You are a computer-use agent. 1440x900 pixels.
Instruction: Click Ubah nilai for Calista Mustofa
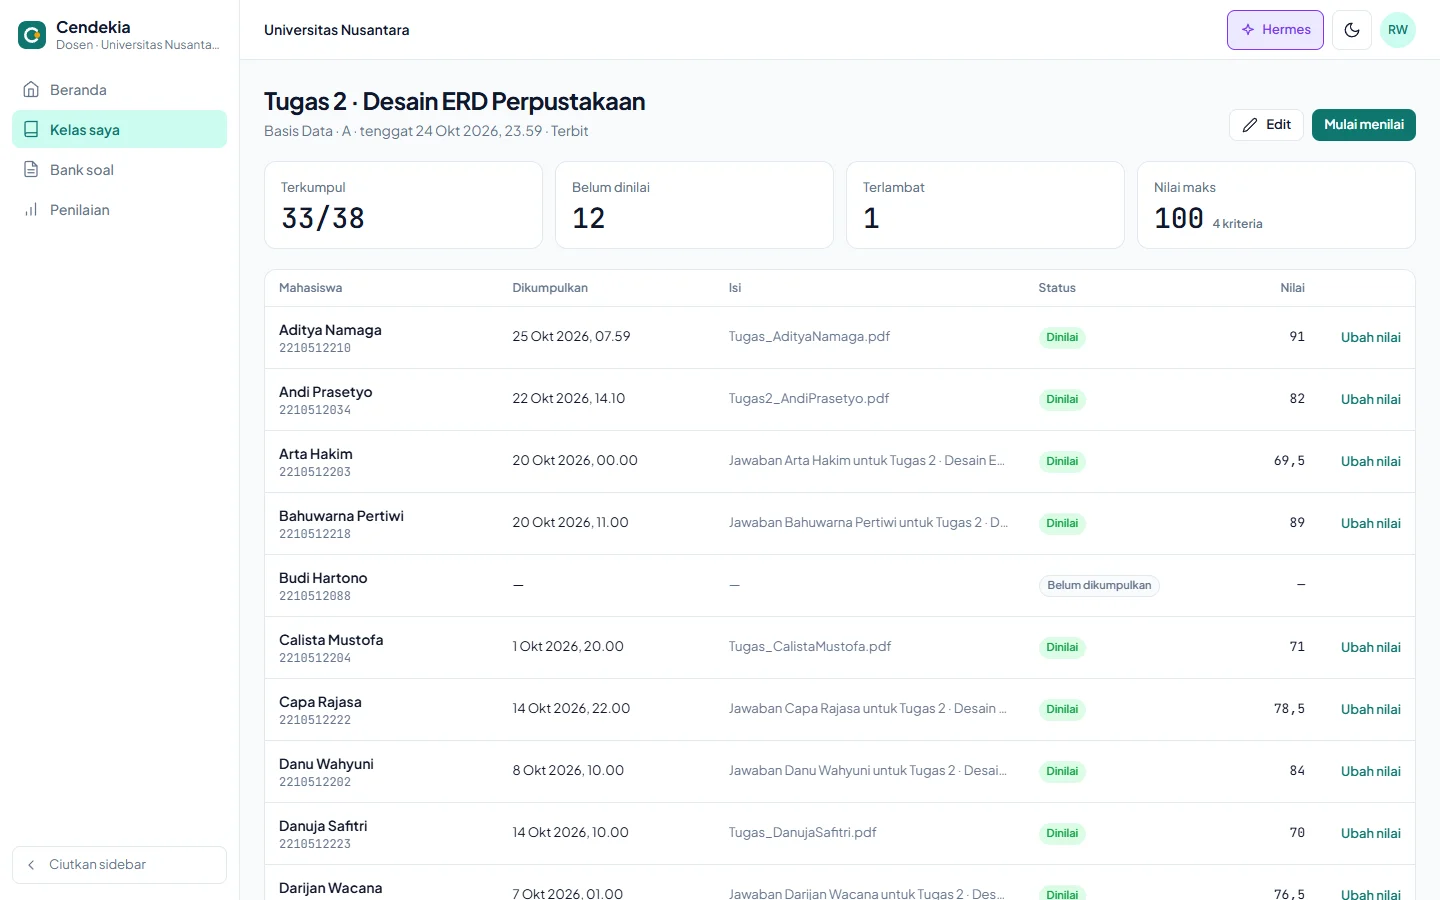pos(1370,647)
